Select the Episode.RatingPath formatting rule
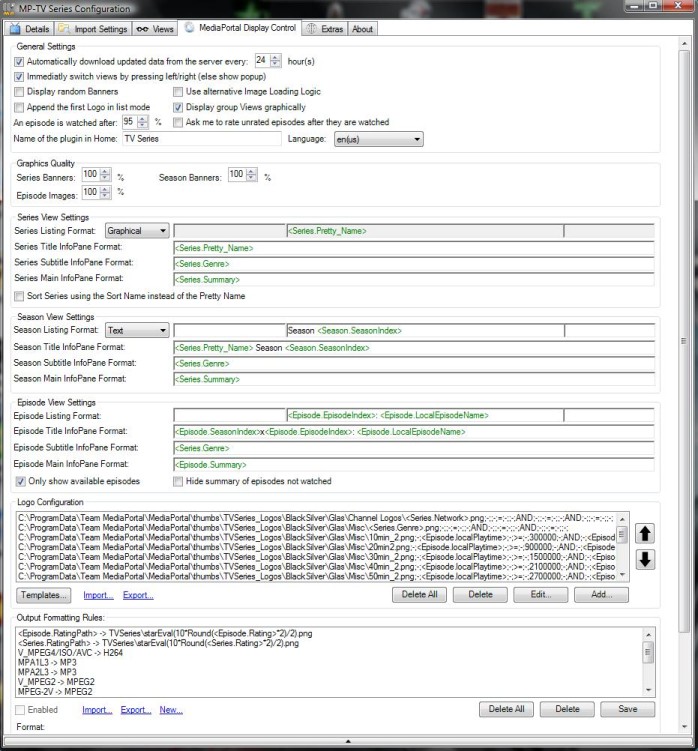Screen dimensions: 698x751 tap(165, 633)
